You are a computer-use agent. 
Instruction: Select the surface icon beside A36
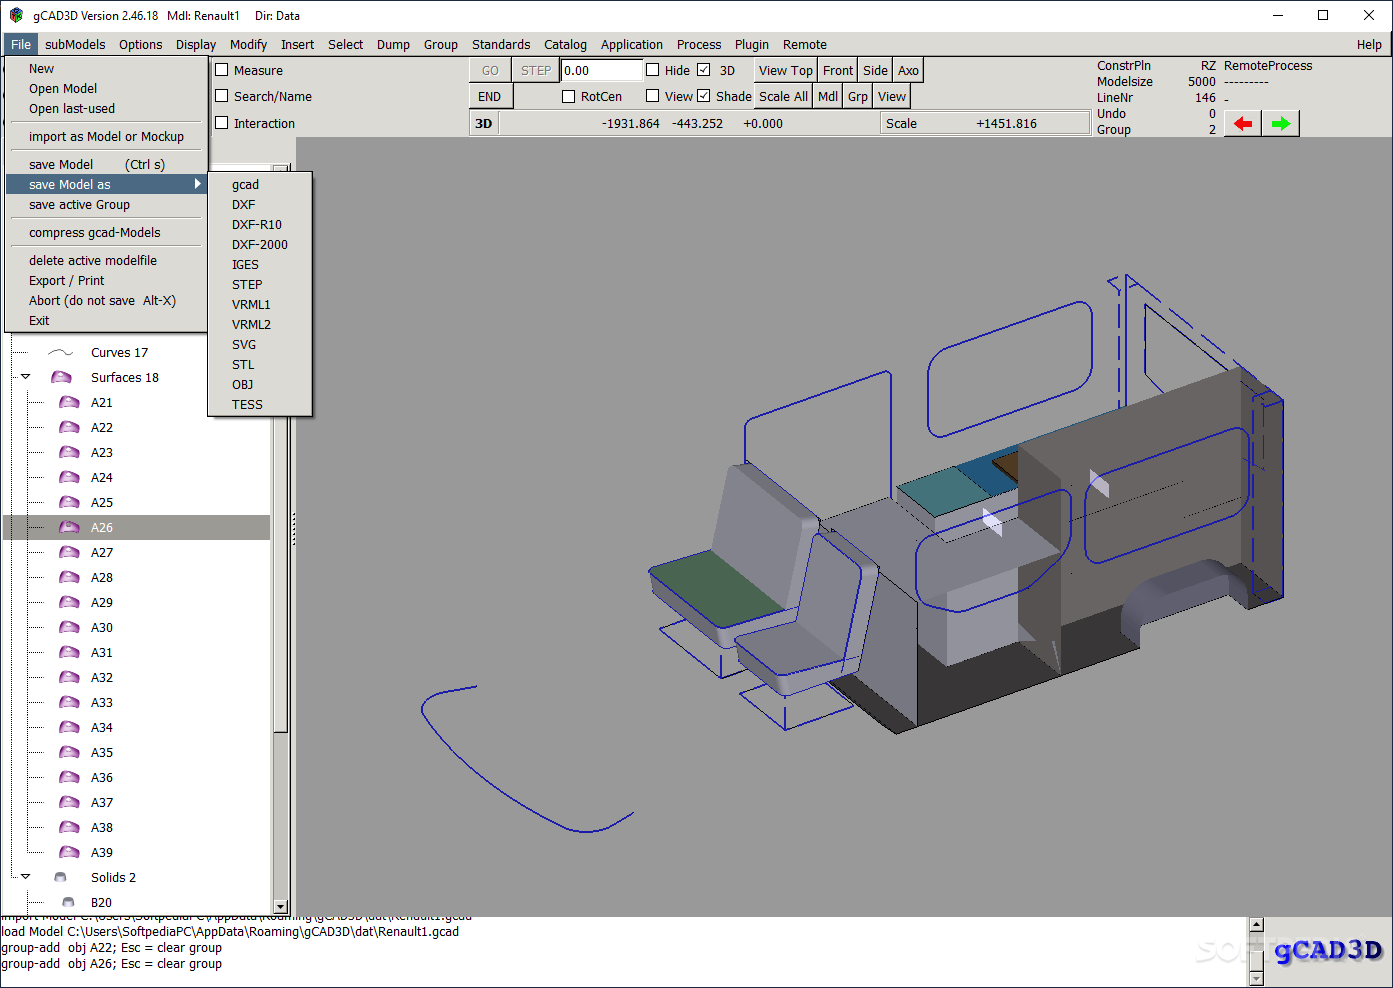[69, 777]
